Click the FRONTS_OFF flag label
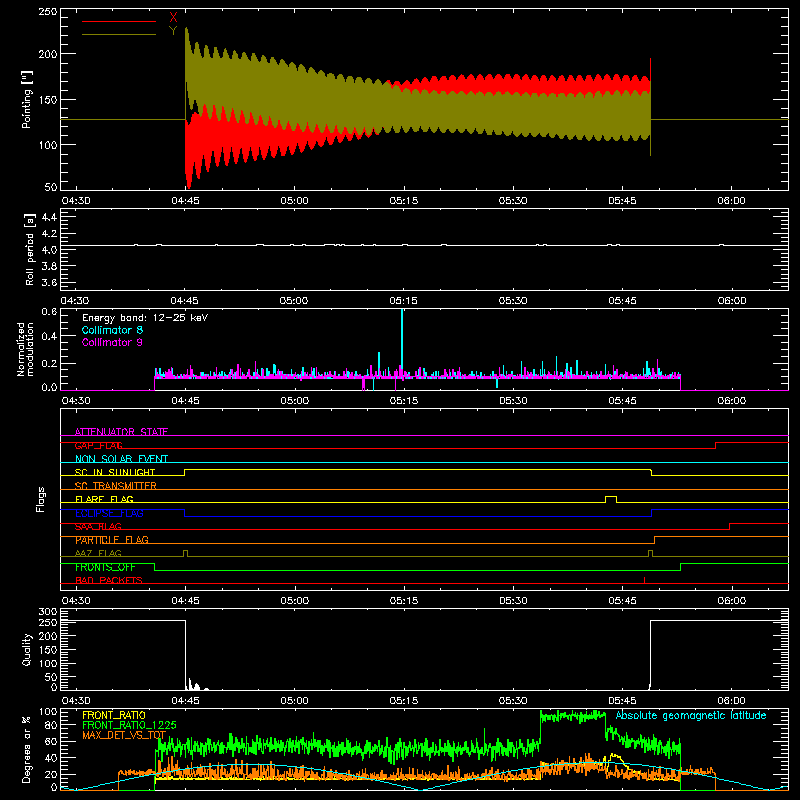This screenshot has width=800, height=800. pyautogui.click(x=105, y=567)
